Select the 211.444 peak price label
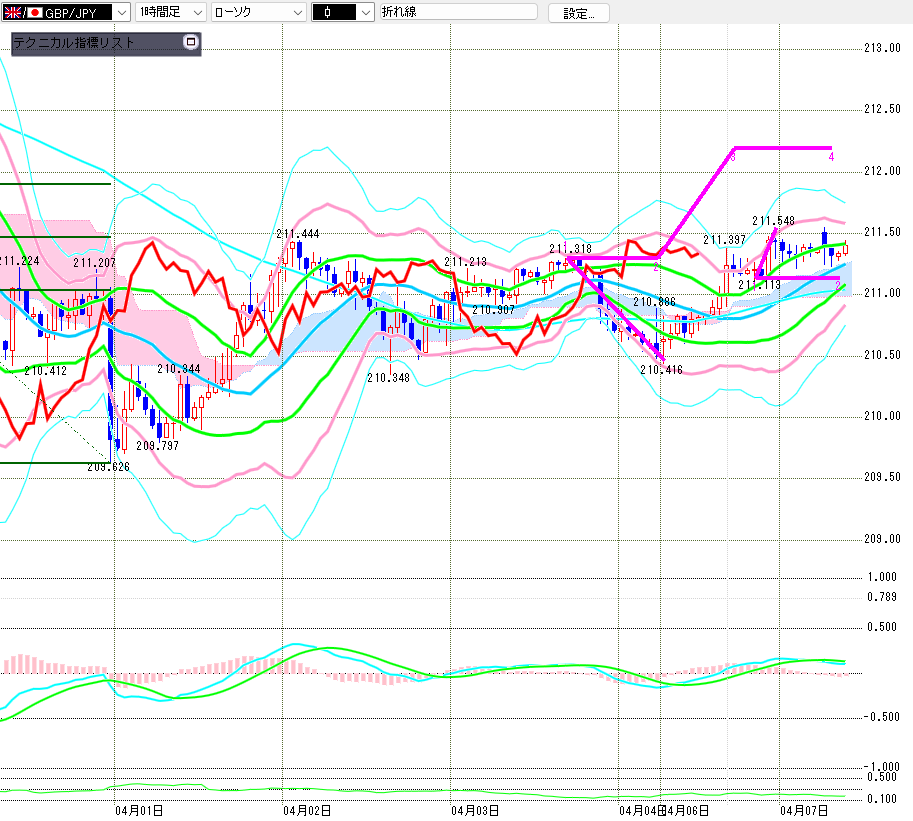 coord(298,234)
